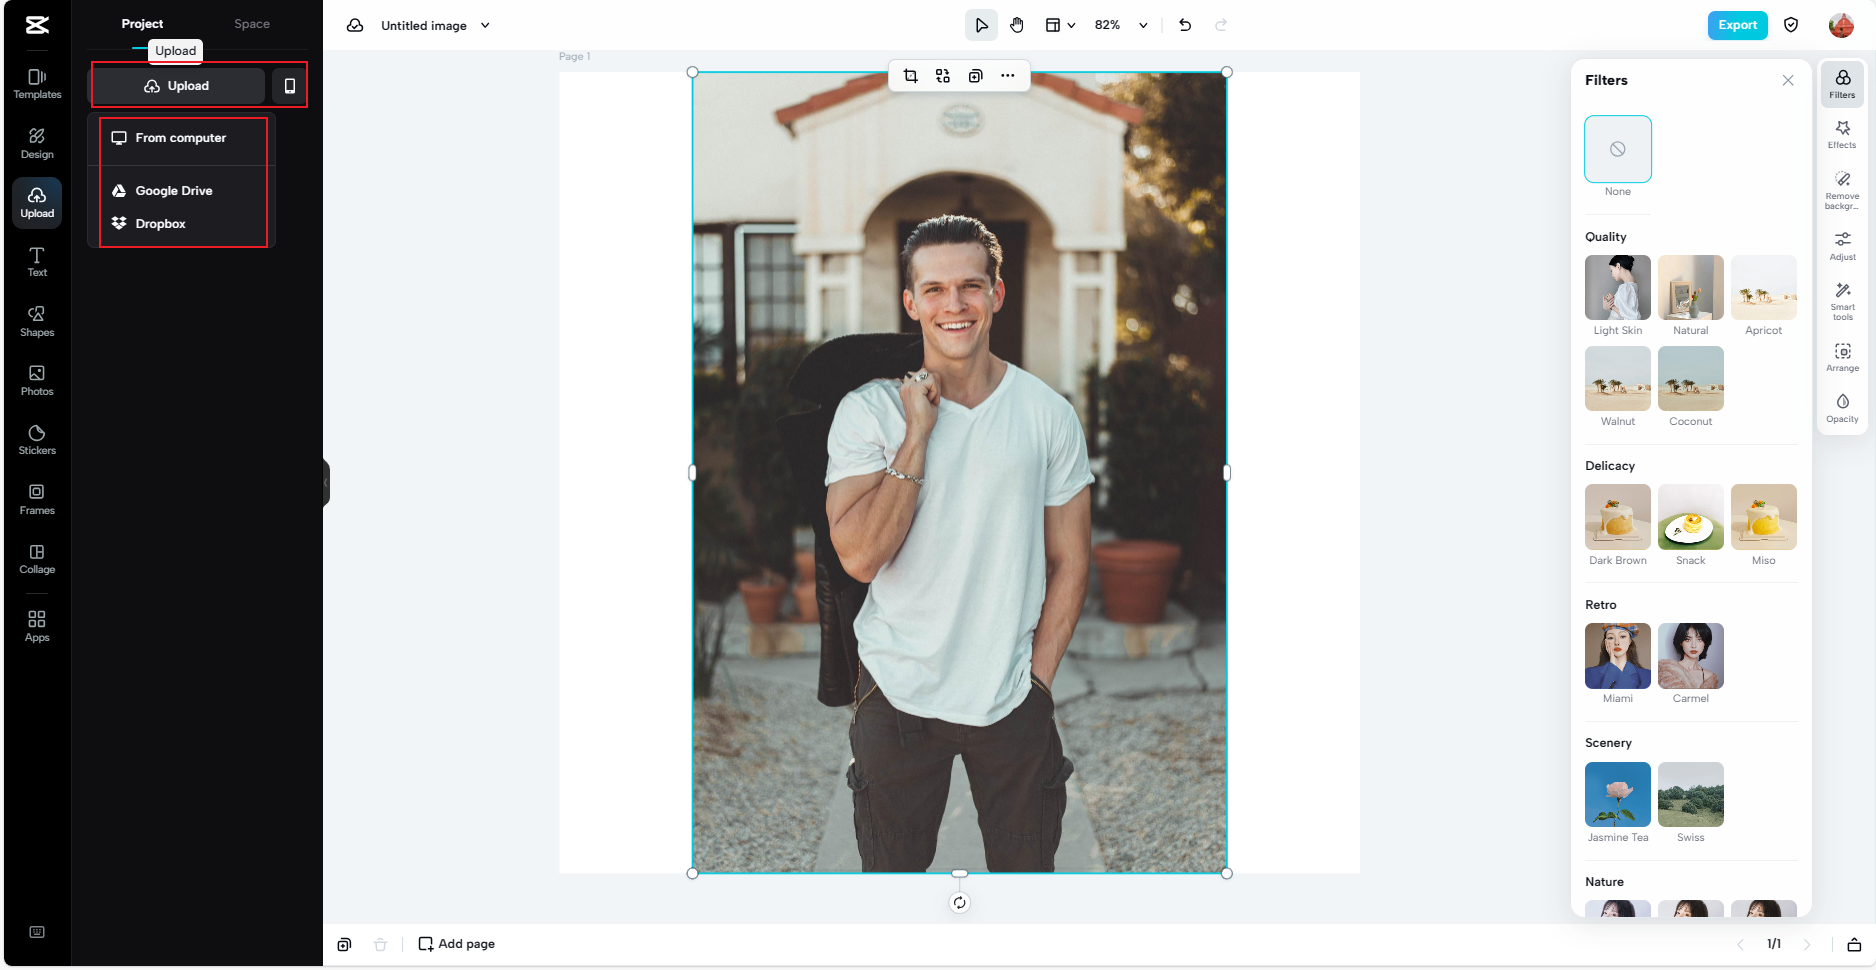The width and height of the screenshot is (1876, 970).
Task: Open the Text panel
Action: coord(36,262)
